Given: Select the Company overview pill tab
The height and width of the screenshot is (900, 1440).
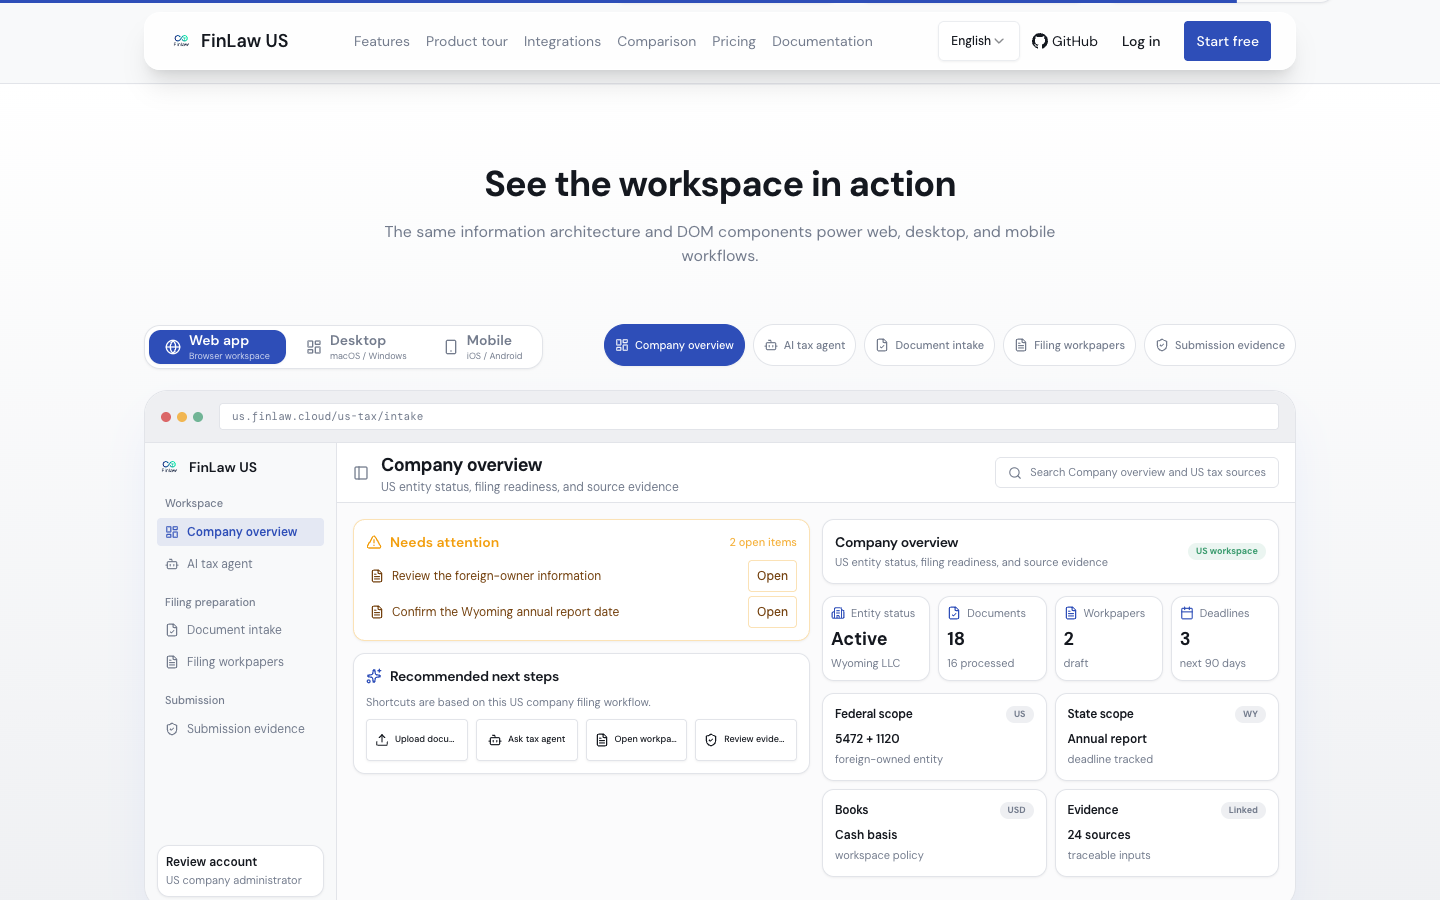Looking at the screenshot, I should pyautogui.click(x=674, y=345).
